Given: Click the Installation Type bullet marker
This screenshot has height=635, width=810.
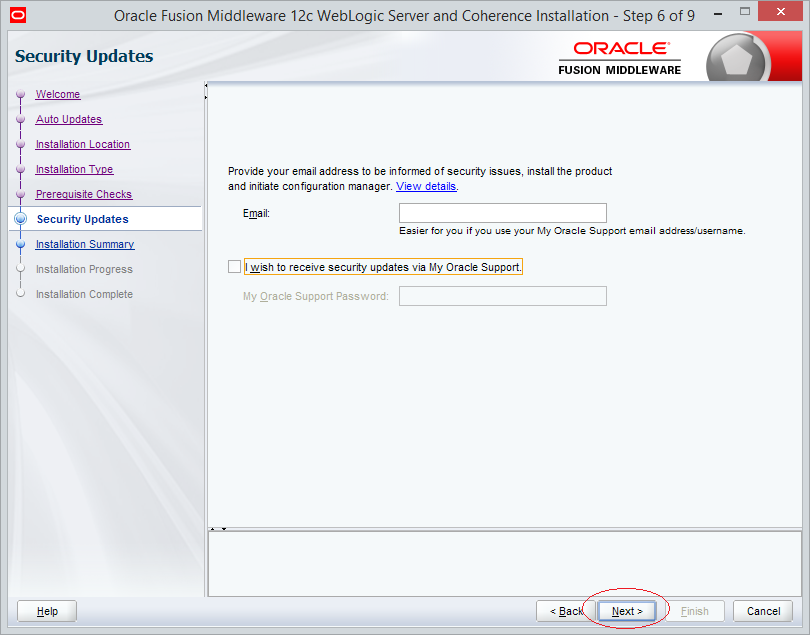Looking at the screenshot, I should point(21,169).
